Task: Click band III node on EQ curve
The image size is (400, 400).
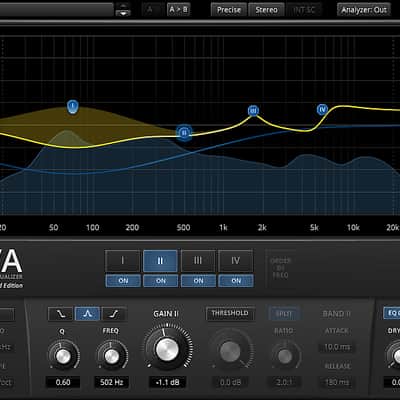Action: [x=253, y=111]
